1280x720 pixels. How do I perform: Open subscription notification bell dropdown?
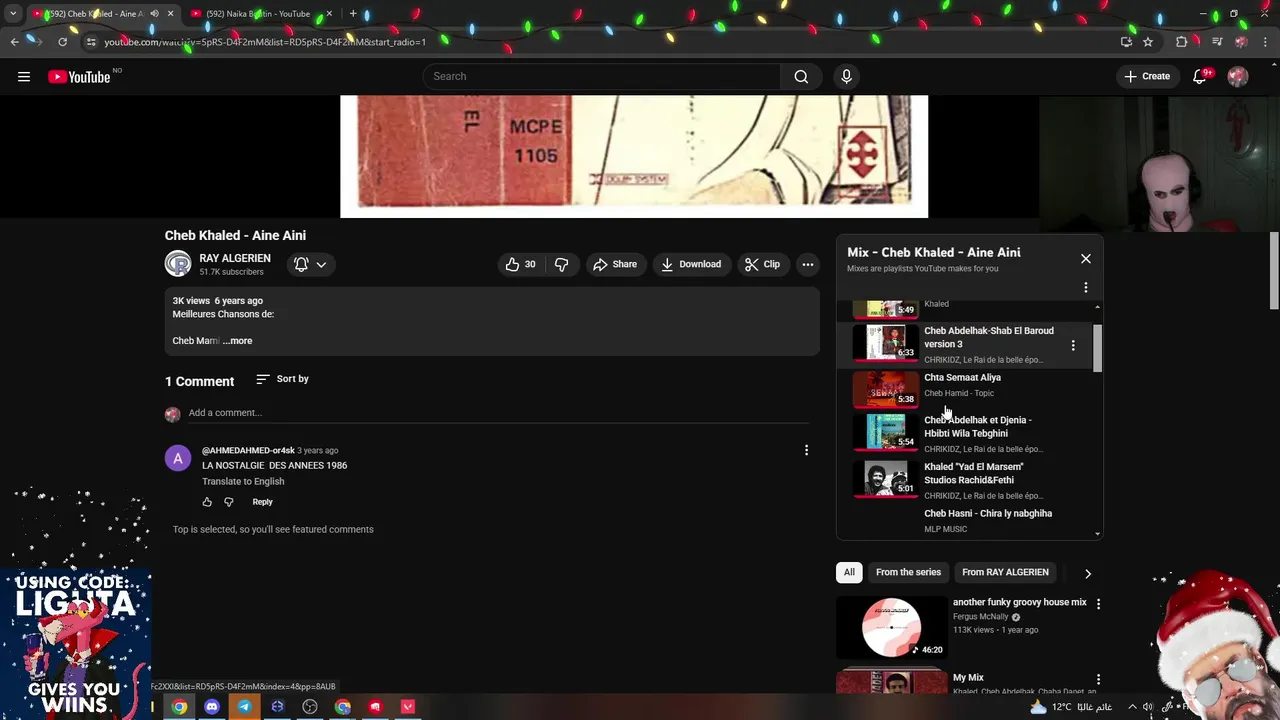tap(310, 264)
